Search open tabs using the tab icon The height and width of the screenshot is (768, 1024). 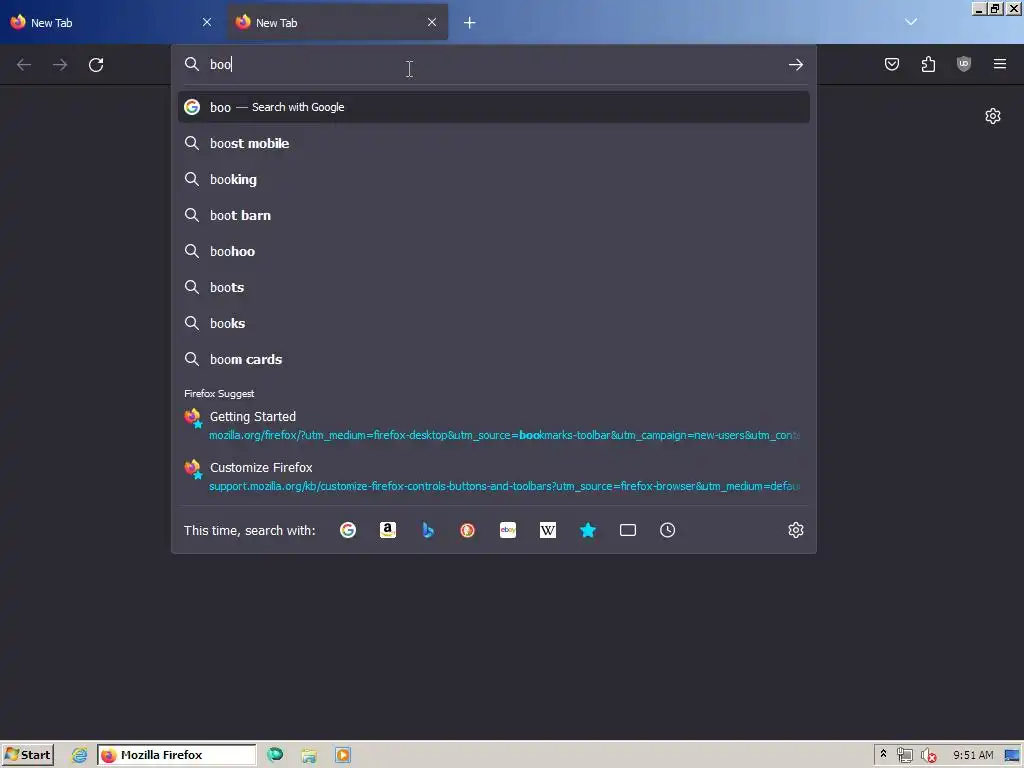click(x=628, y=530)
